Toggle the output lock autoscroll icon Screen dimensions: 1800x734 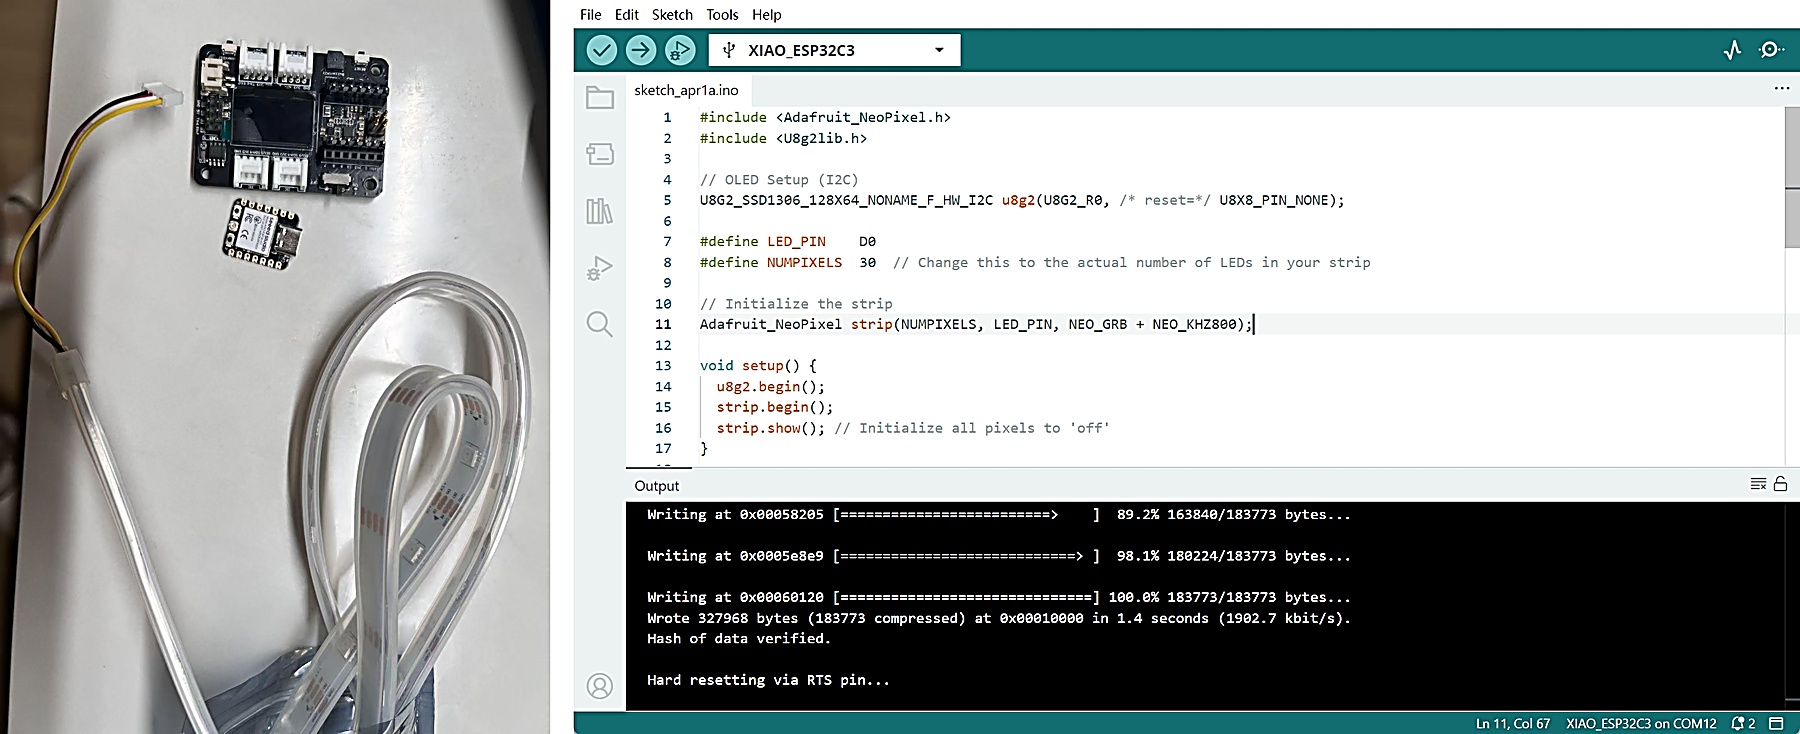click(x=1780, y=484)
